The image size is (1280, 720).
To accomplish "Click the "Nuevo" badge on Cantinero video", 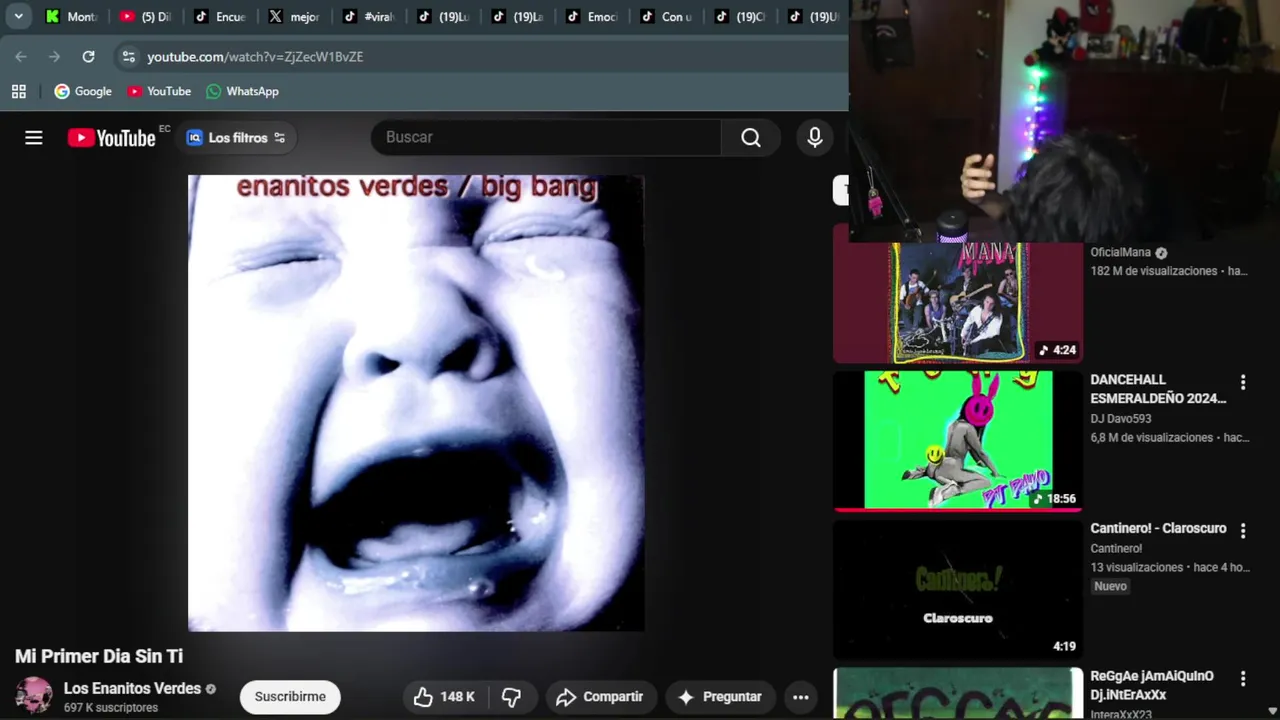I will tap(1110, 586).
